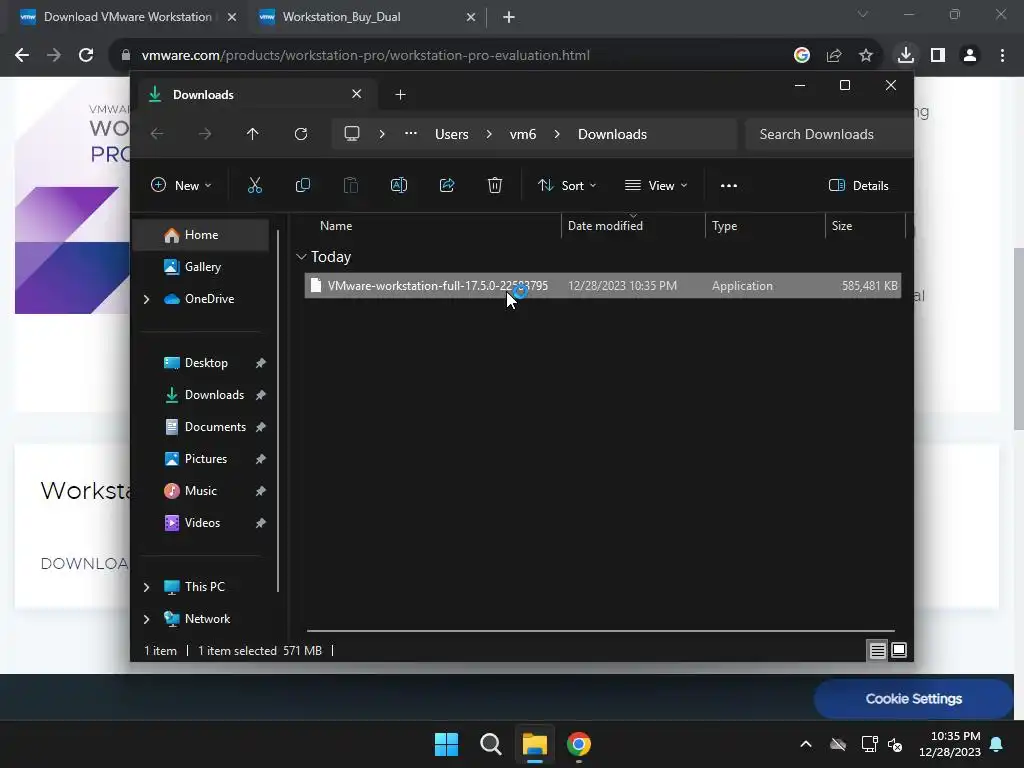Image resolution: width=1024 pixels, height=768 pixels.
Task: Click the Explorer back navigation arrow
Action: click(157, 134)
